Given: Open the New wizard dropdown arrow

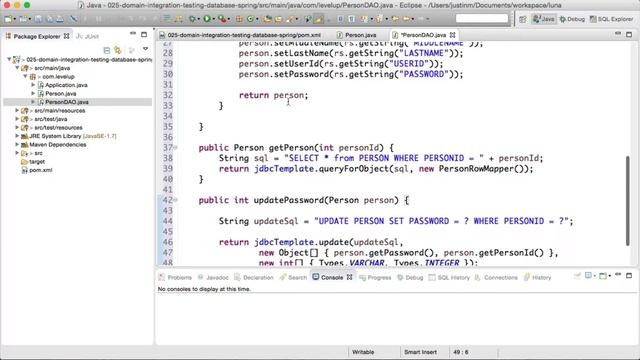Looking at the screenshot, I should (14, 19).
